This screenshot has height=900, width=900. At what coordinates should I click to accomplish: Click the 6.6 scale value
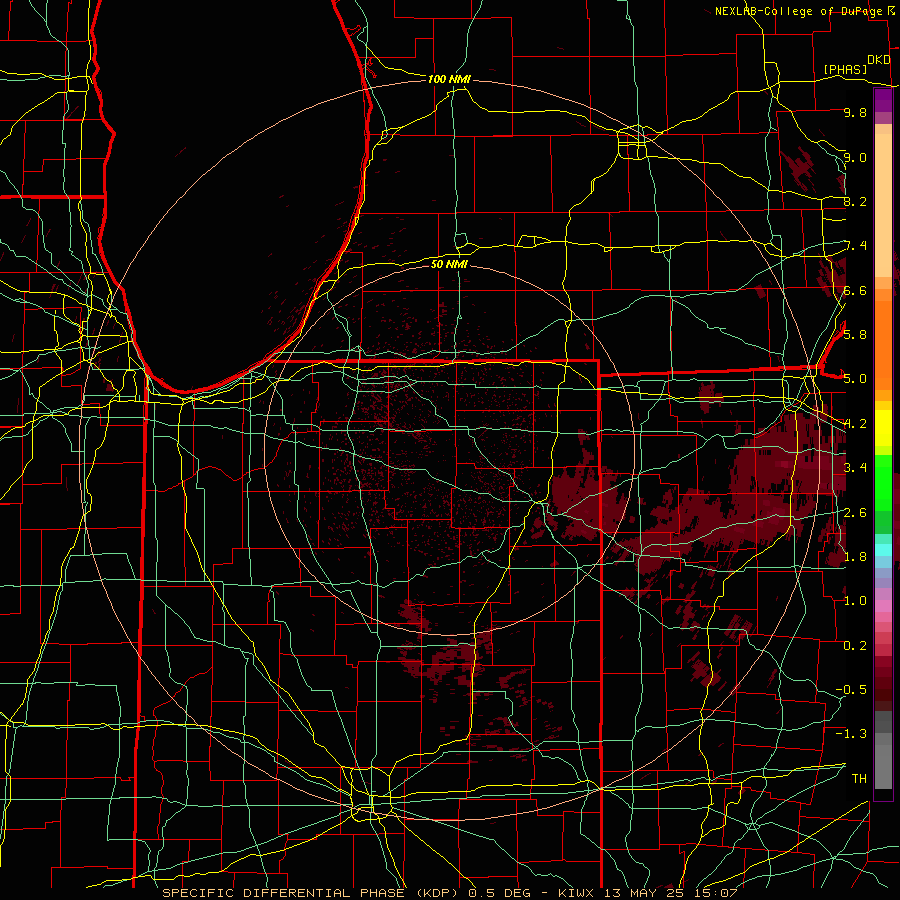(855, 290)
